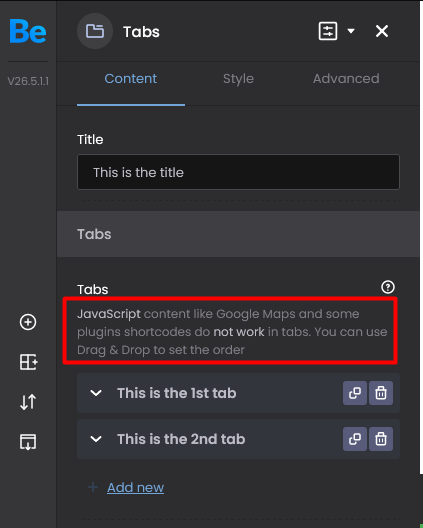Duplicate the 2nd tab item
This screenshot has width=423, height=528.
[x=355, y=439]
